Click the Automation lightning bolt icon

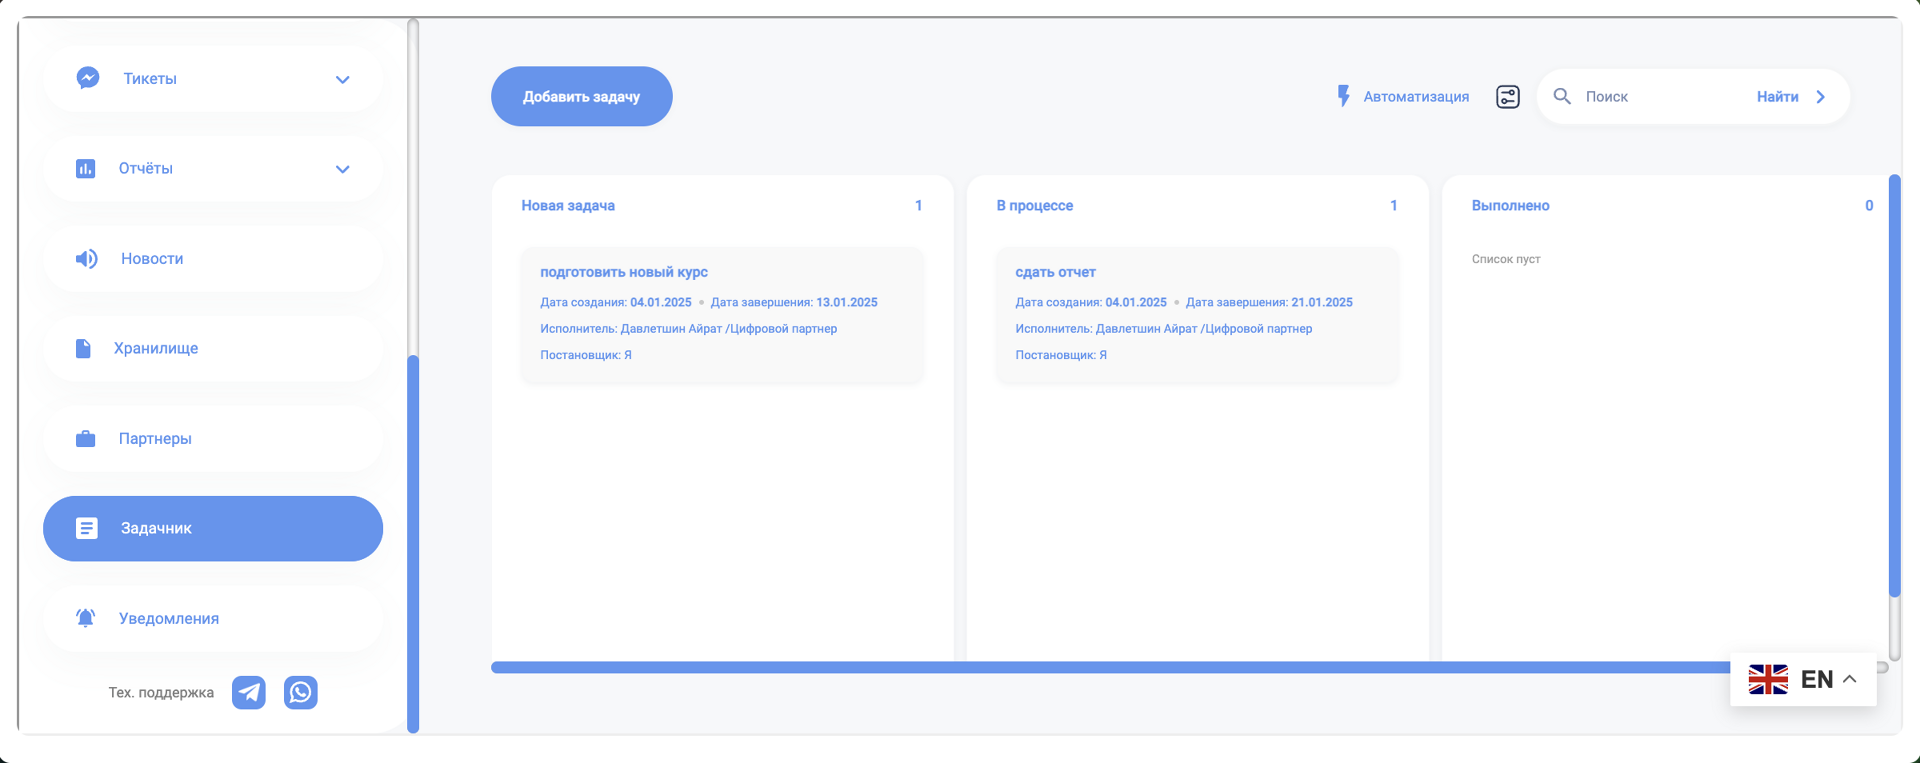click(x=1343, y=96)
